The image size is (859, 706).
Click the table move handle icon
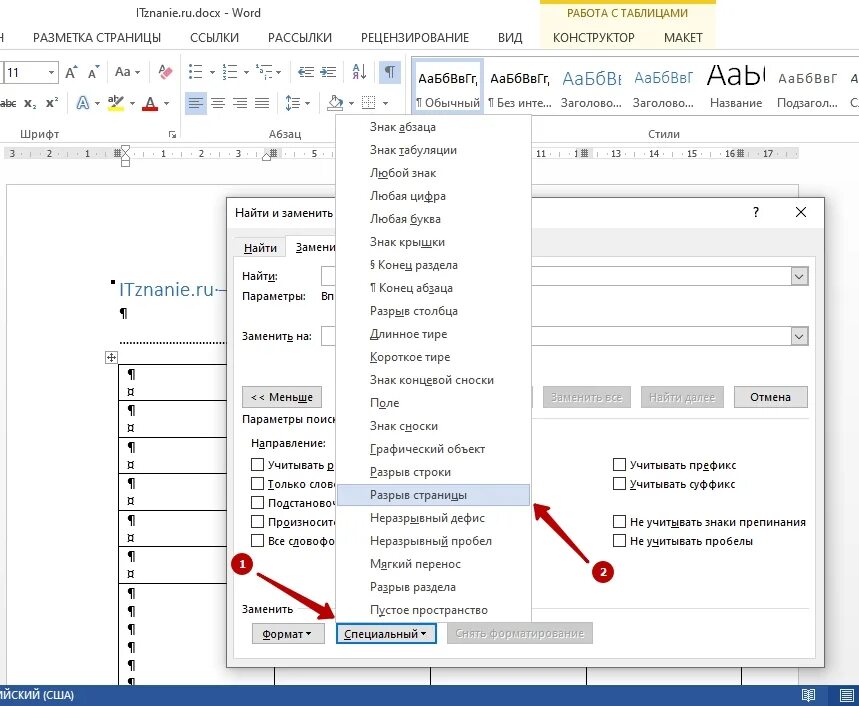(x=111, y=358)
